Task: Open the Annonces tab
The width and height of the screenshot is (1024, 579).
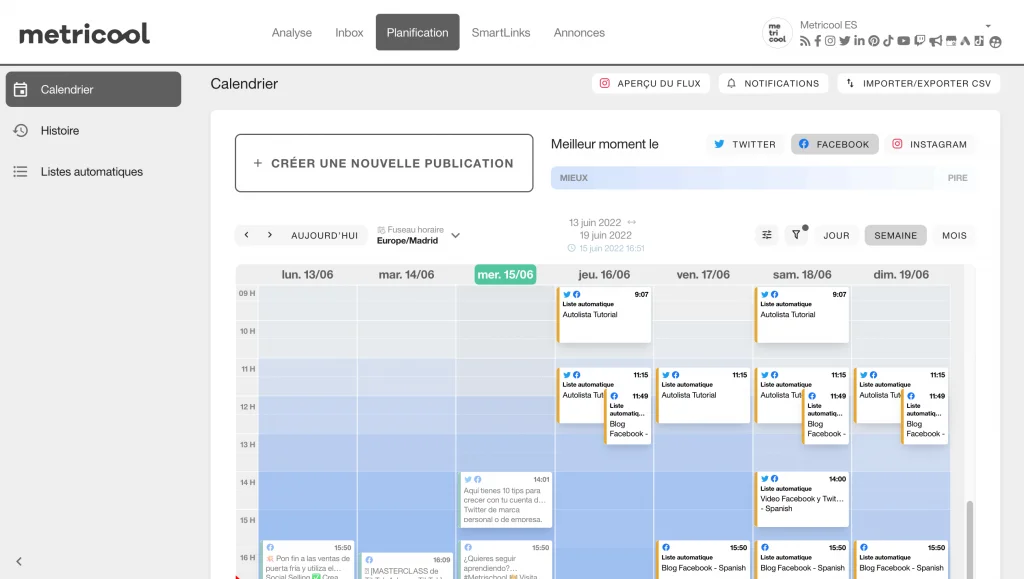Action: coord(579,33)
